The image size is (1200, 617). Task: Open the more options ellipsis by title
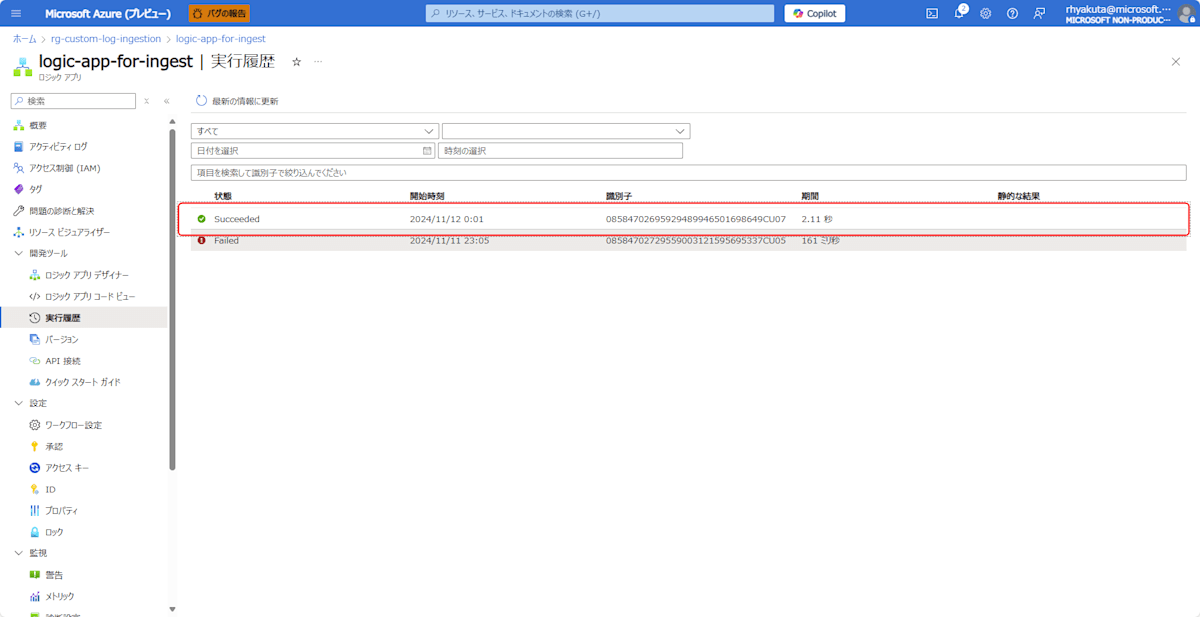point(318,62)
